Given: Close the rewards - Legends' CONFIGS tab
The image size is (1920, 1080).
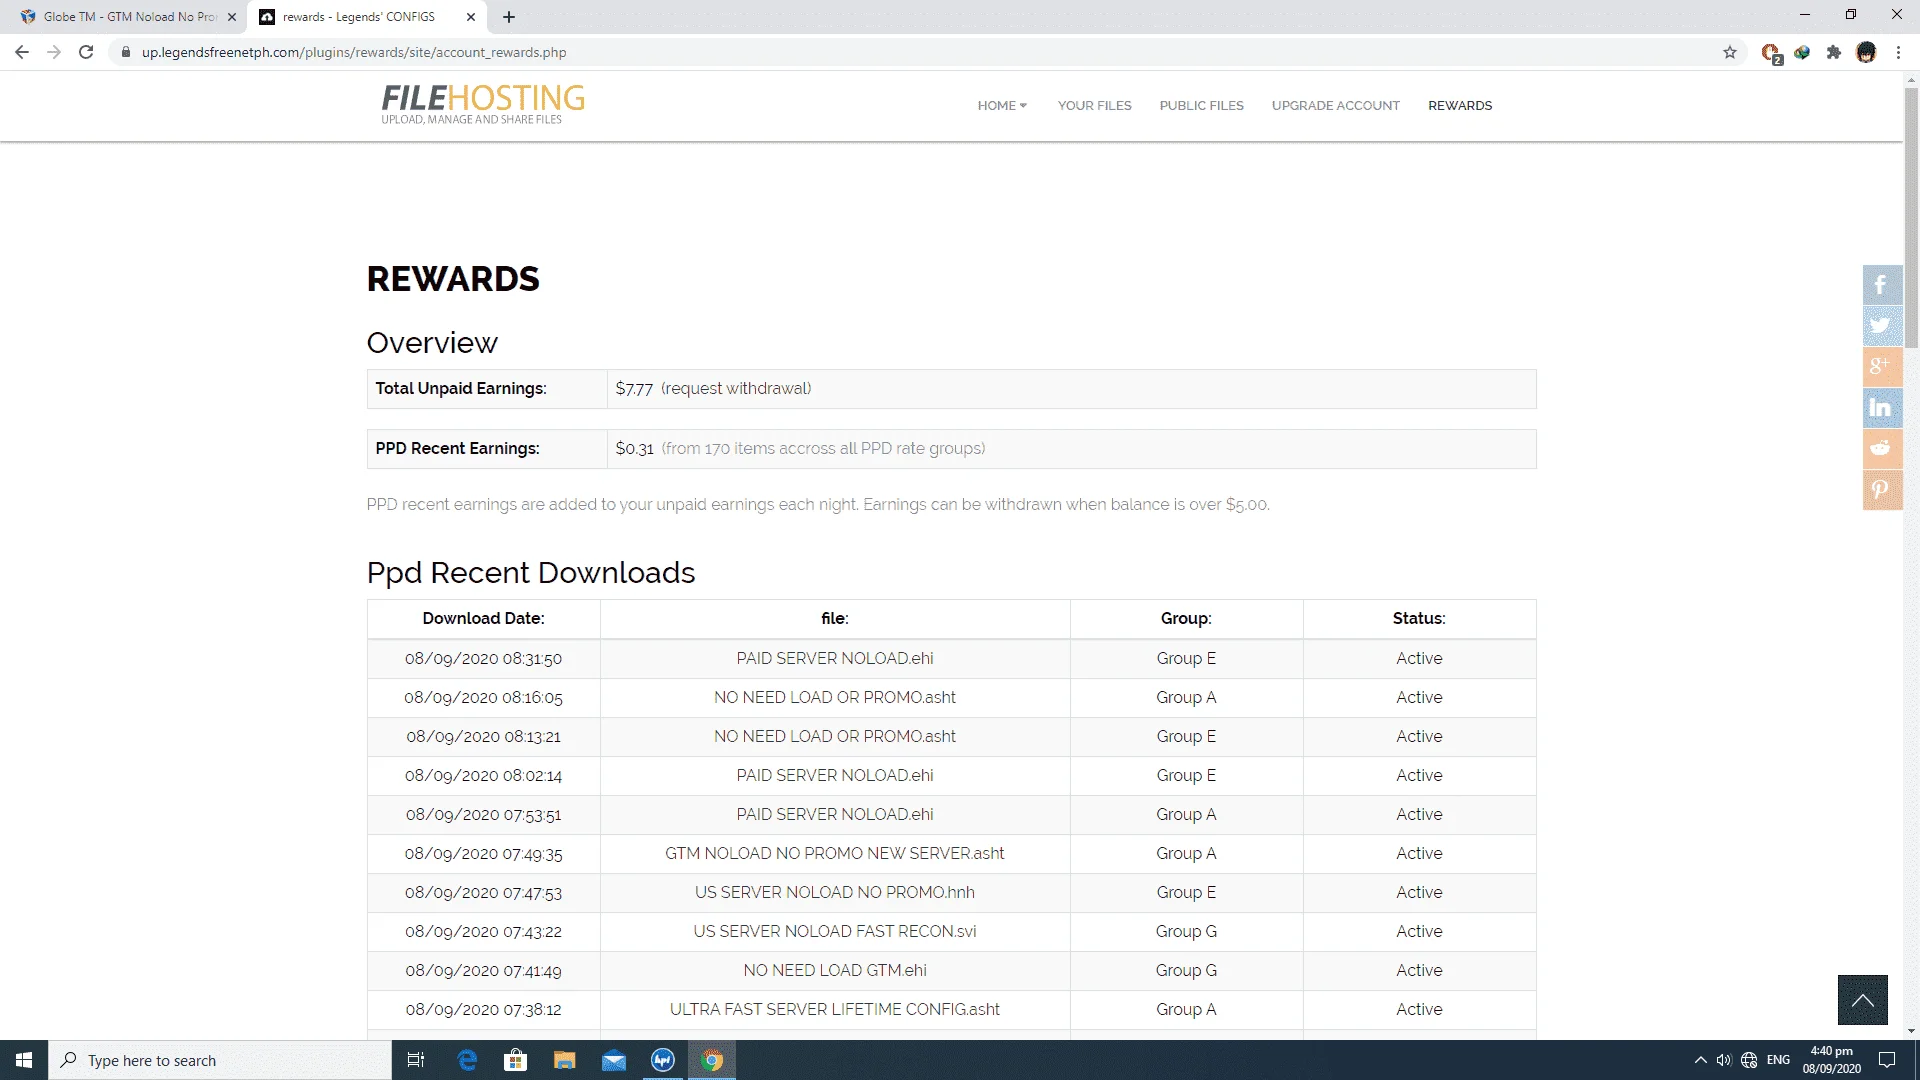Looking at the screenshot, I should (x=471, y=17).
